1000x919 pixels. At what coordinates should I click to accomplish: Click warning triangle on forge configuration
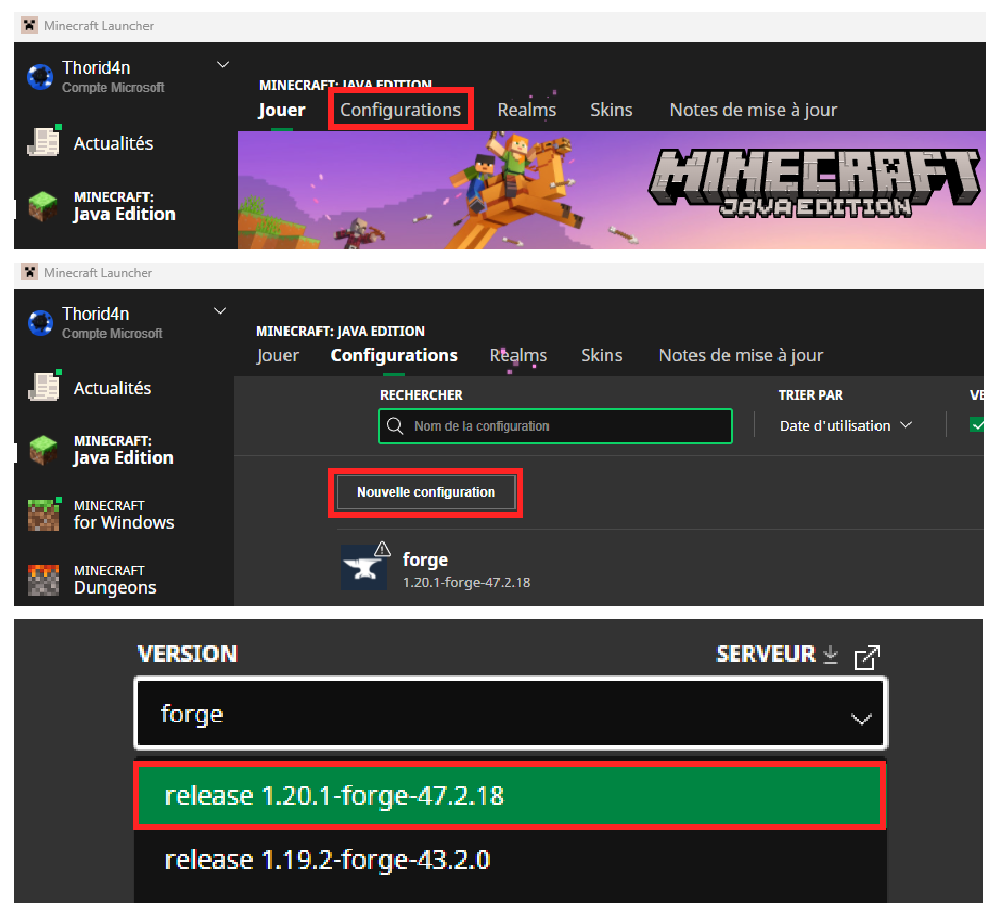coord(382,548)
